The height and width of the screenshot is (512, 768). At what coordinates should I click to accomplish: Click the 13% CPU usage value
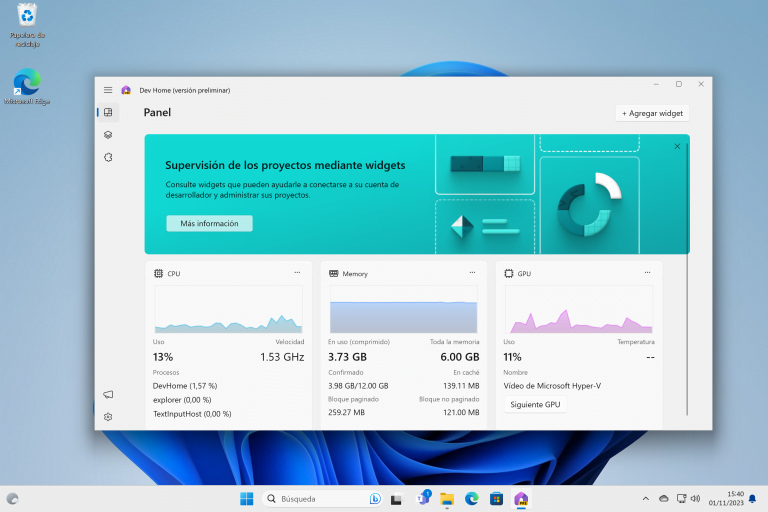(x=163, y=357)
